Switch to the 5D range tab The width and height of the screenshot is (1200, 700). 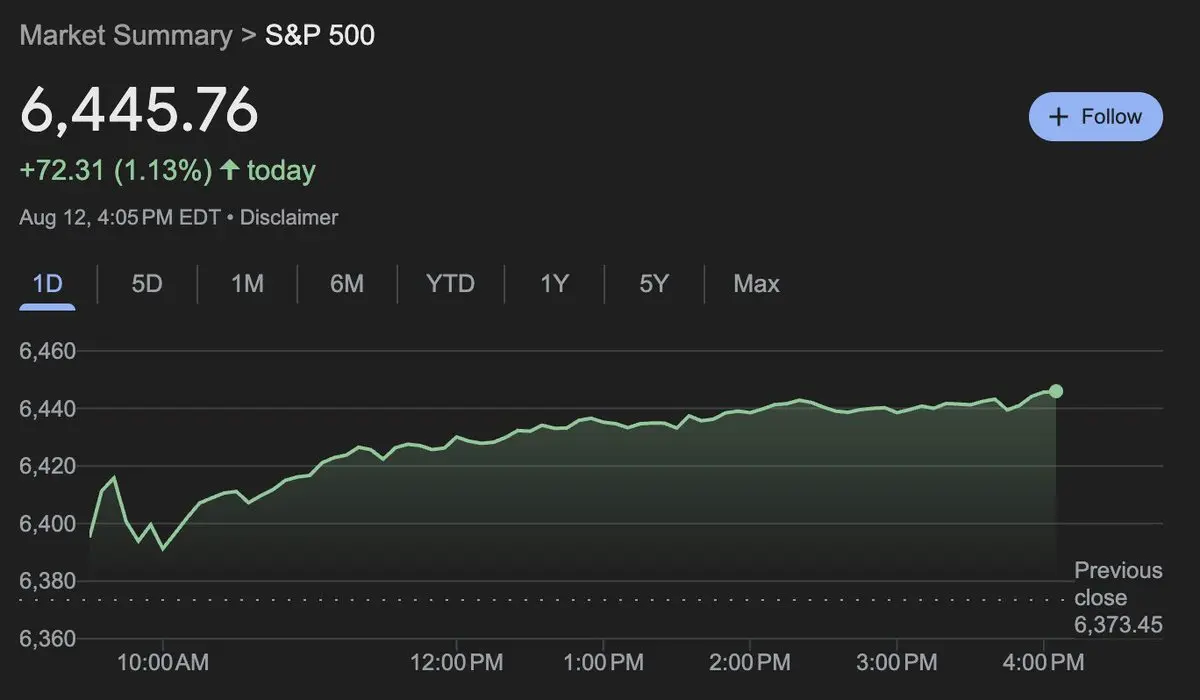[x=147, y=284]
